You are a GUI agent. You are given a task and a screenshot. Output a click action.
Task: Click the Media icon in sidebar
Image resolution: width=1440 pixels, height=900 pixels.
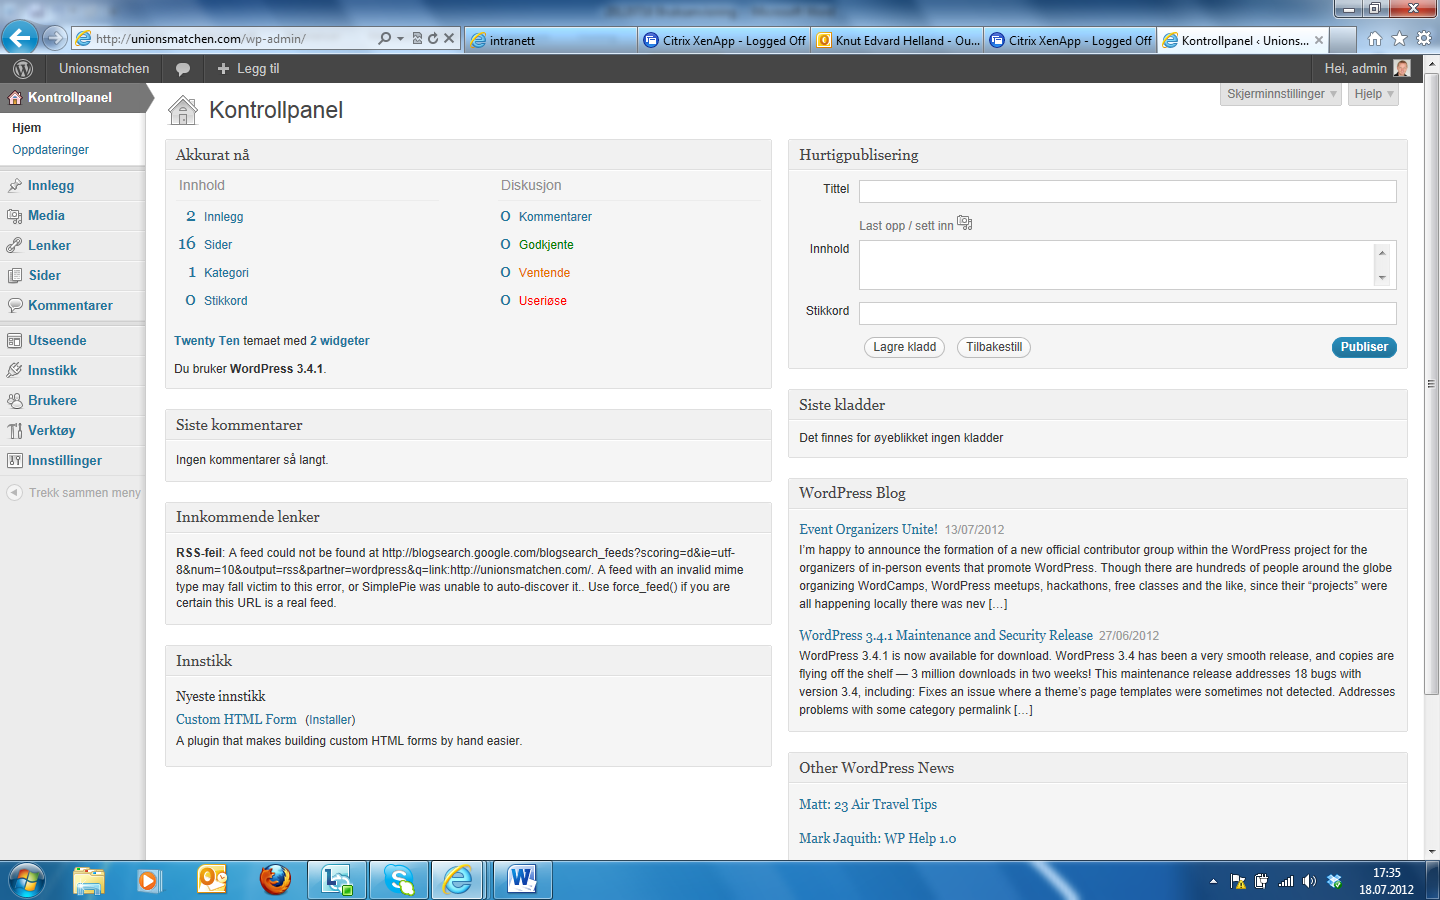15,215
